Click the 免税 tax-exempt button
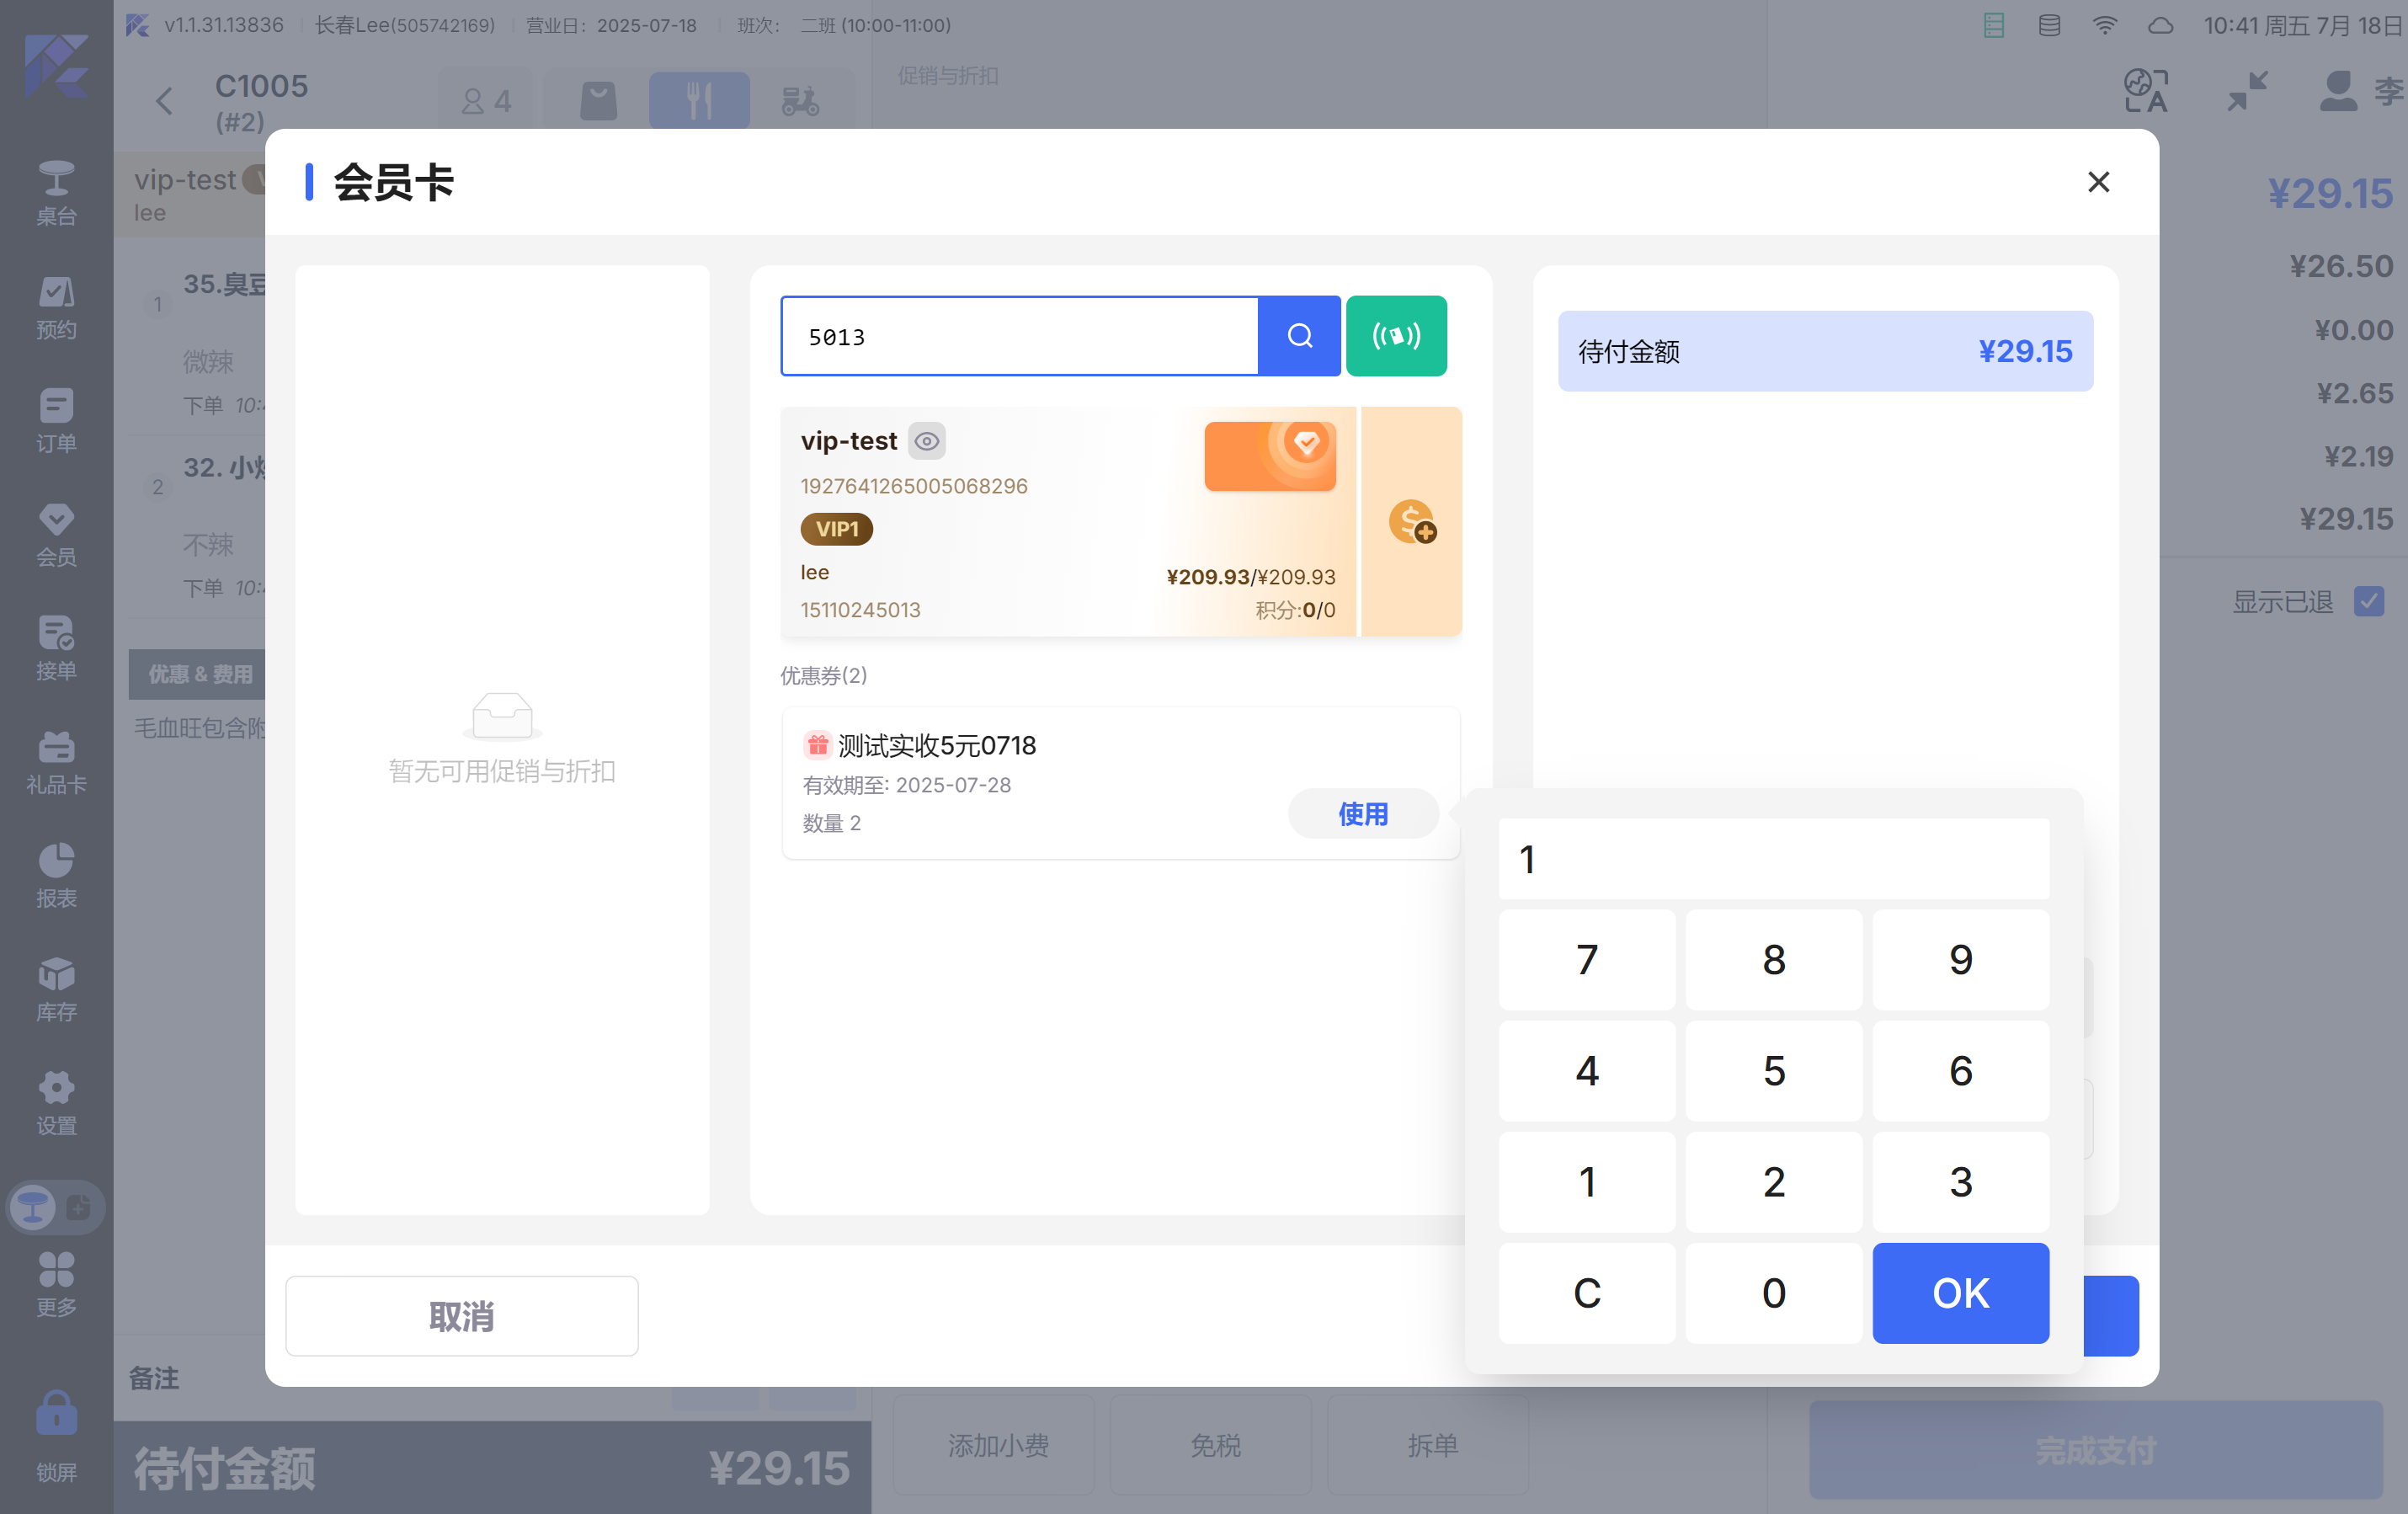 1214,1445
